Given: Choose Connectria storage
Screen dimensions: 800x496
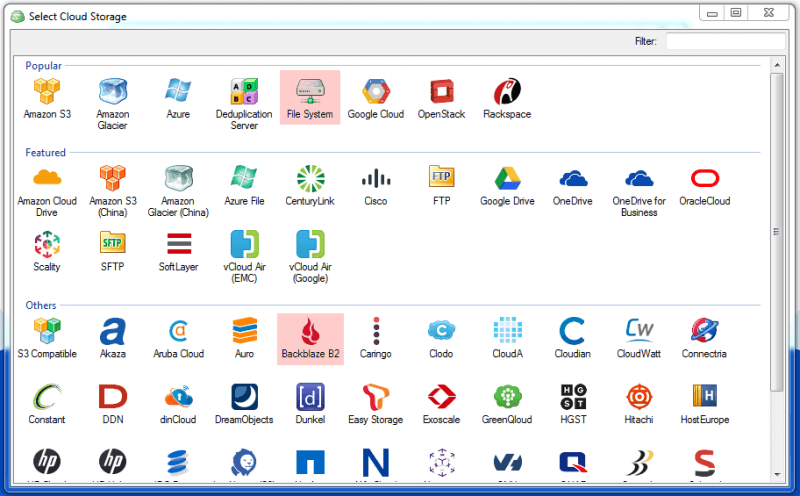Looking at the screenshot, I should [x=705, y=338].
